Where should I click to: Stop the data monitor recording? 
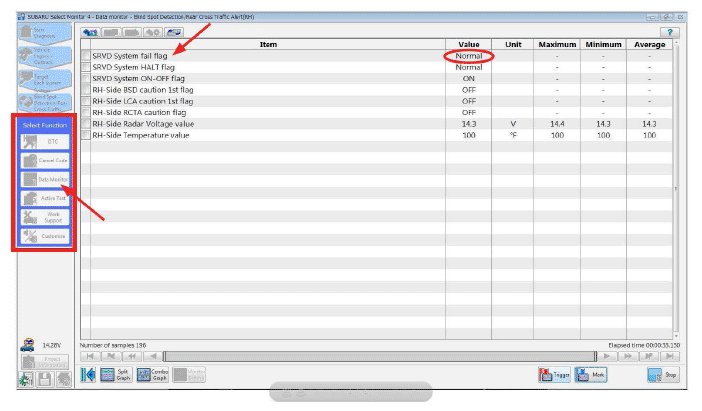pyautogui.click(x=663, y=375)
